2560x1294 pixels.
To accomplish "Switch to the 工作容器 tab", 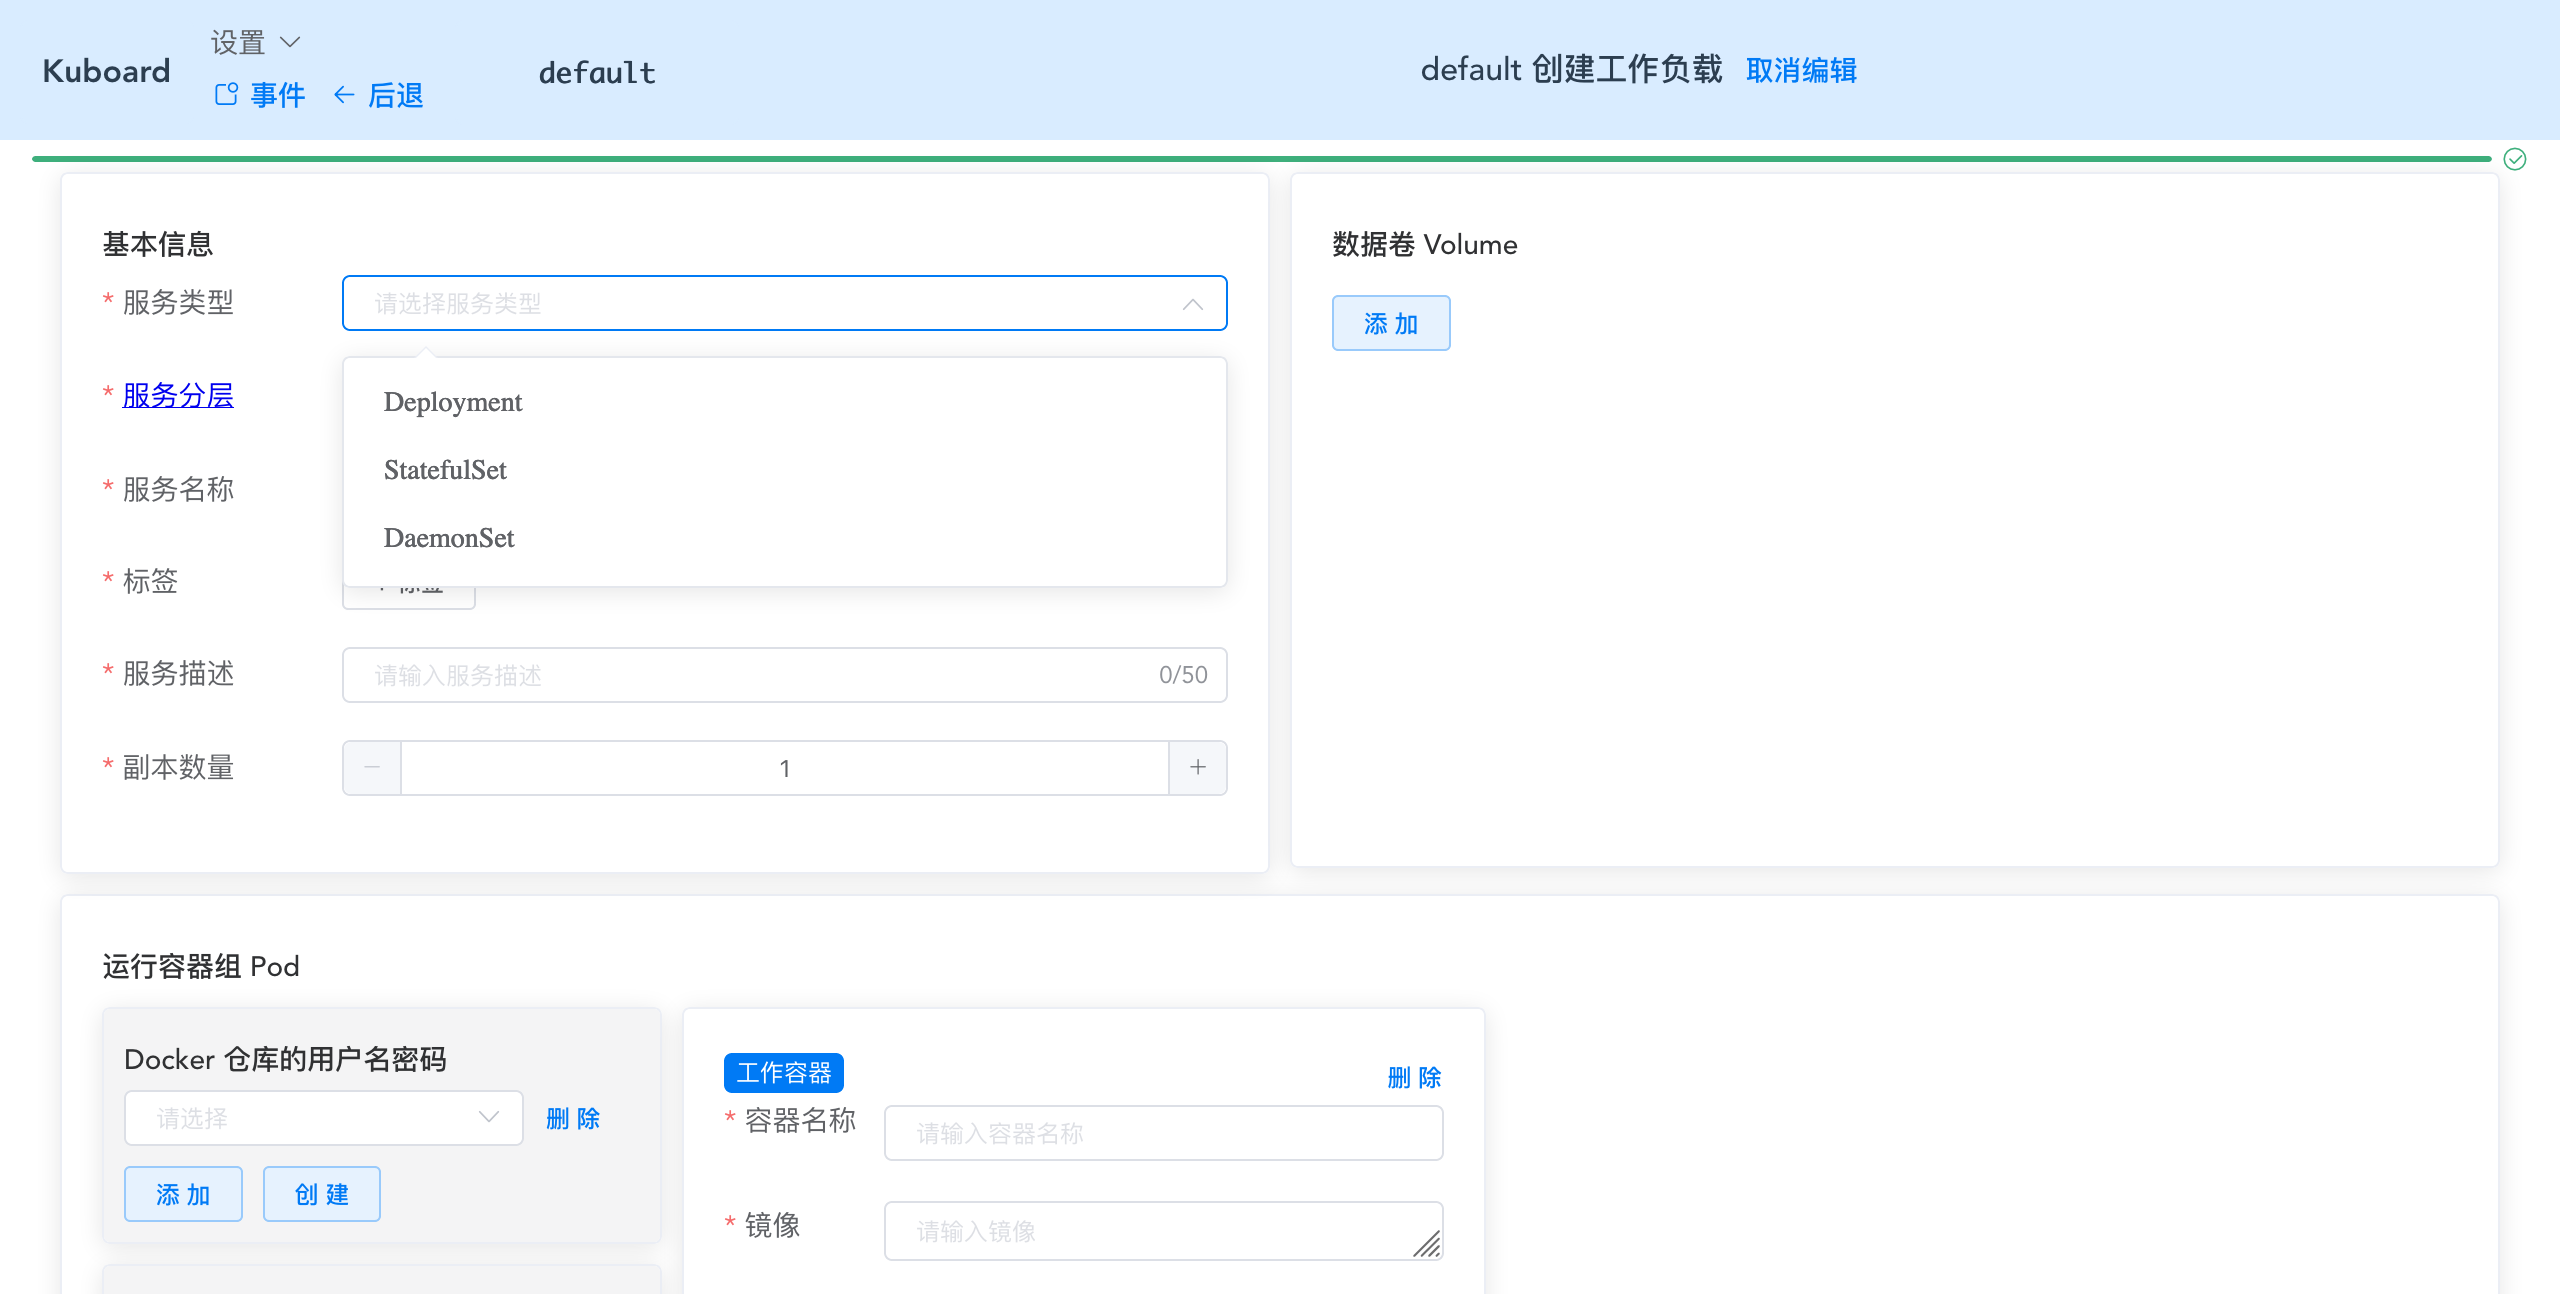I will tap(784, 1072).
